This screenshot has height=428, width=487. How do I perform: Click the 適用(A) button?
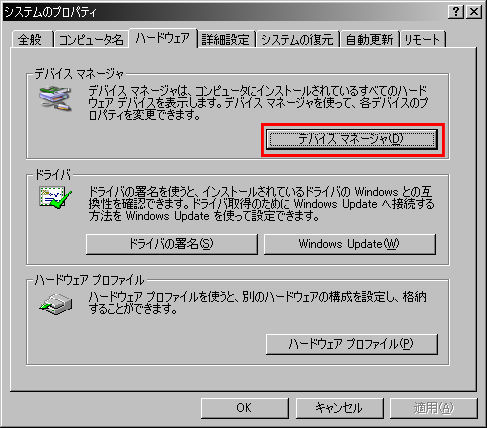pyautogui.click(x=434, y=408)
